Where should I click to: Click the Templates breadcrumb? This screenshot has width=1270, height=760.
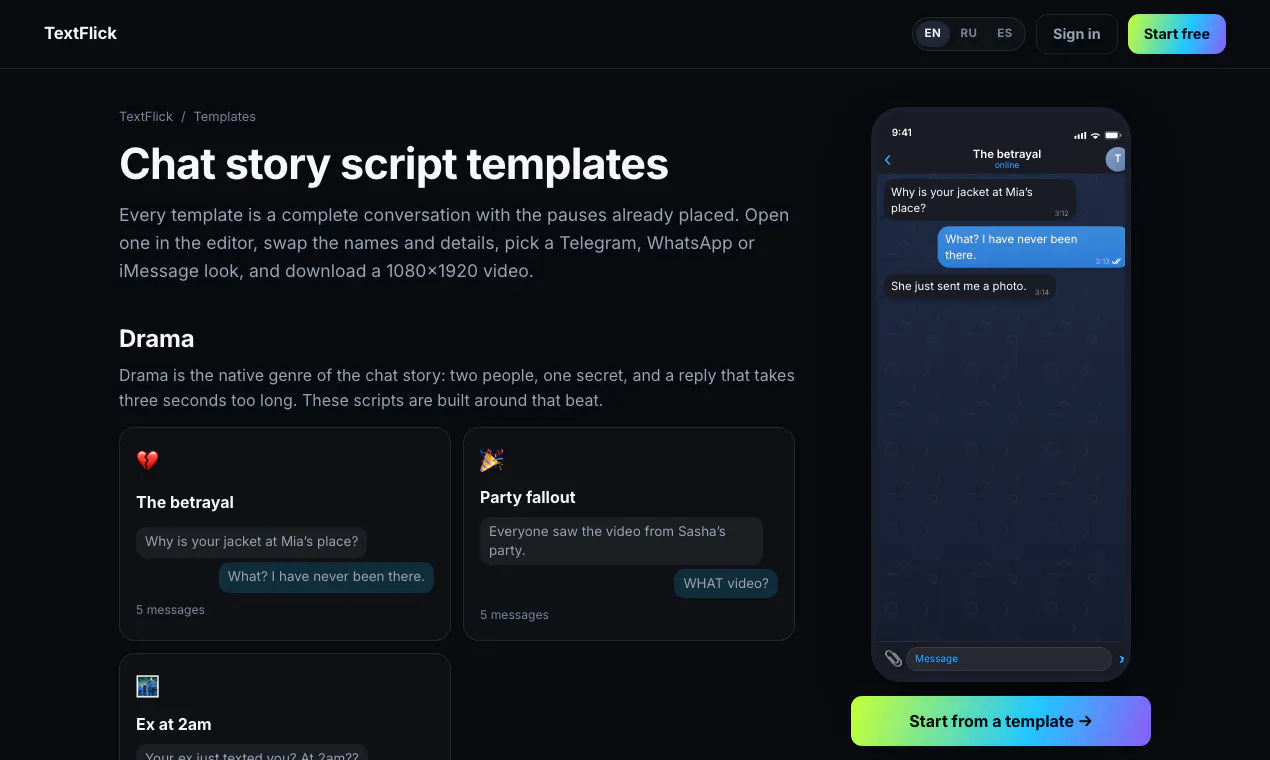224,116
